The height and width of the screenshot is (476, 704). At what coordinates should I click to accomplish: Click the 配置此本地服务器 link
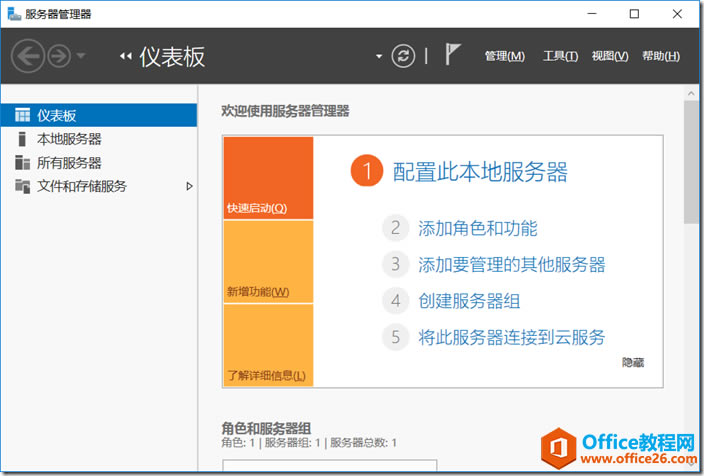480,172
